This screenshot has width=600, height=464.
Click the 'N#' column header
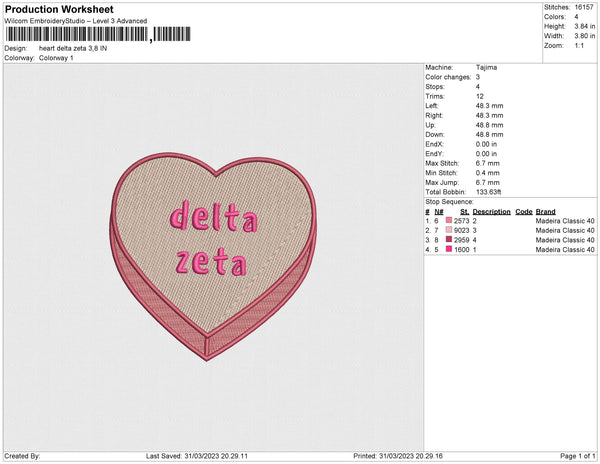pyautogui.click(x=439, y=212)
